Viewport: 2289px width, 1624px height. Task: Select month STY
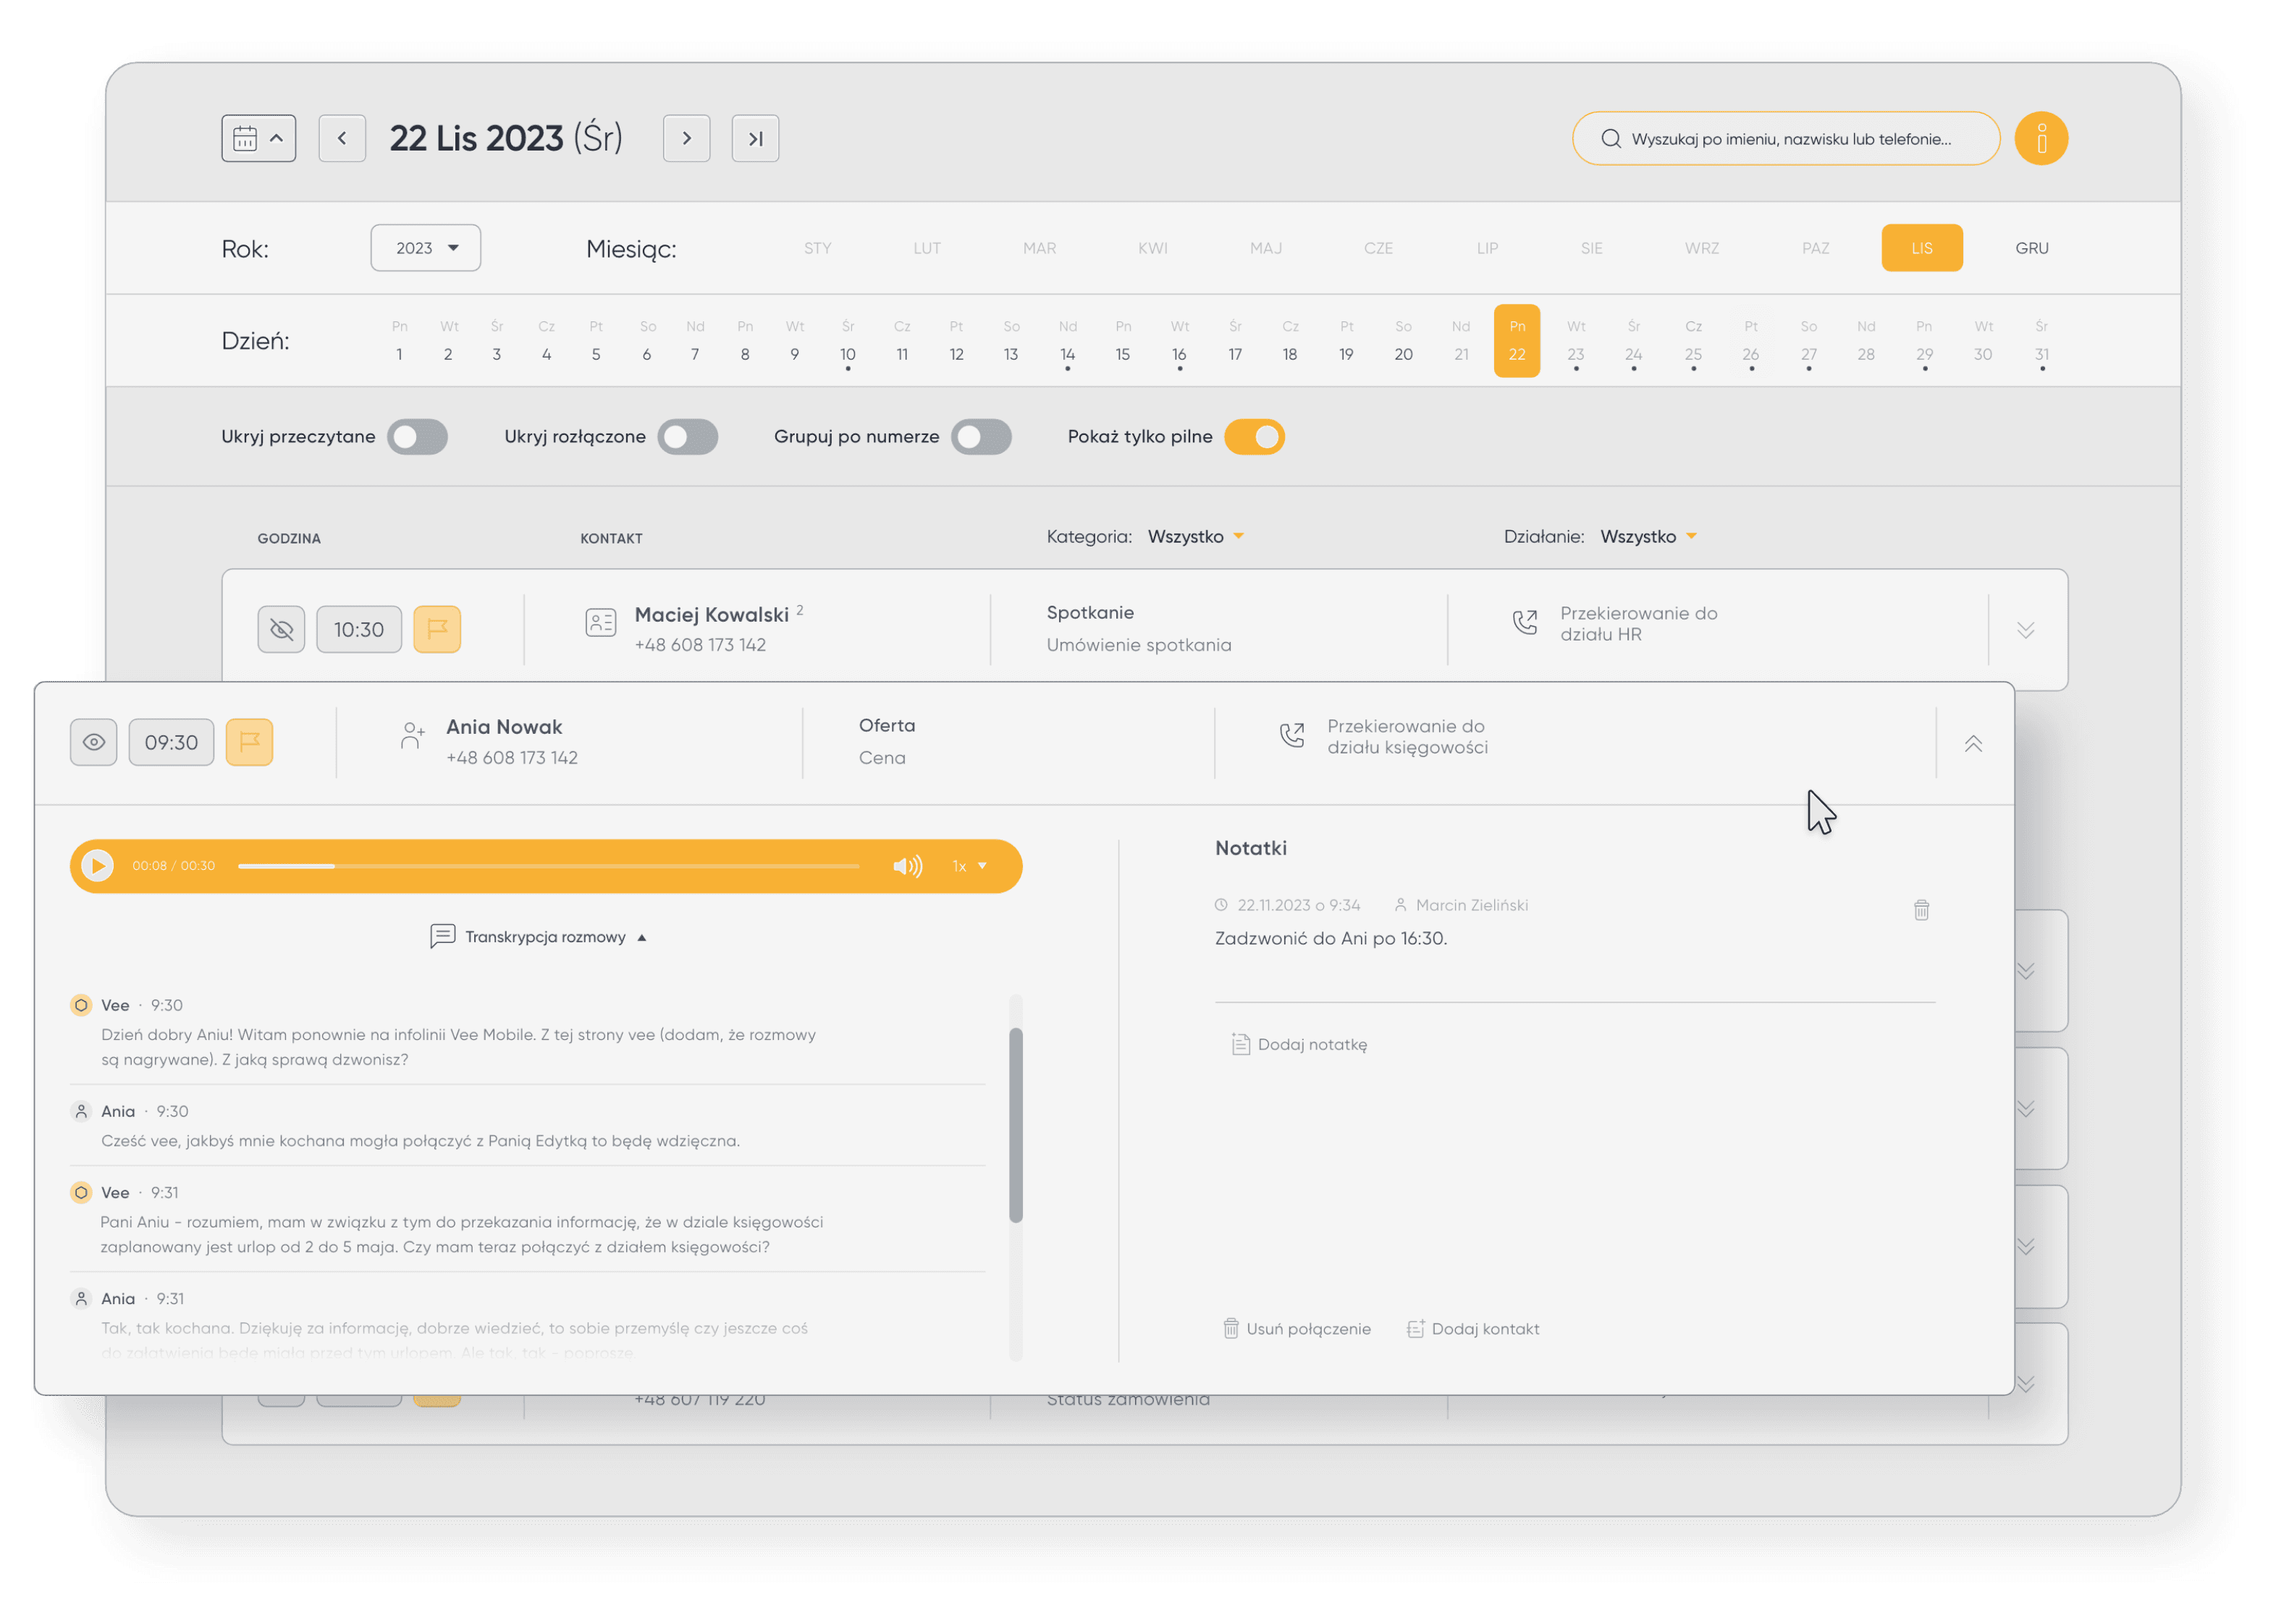[817, 248]
